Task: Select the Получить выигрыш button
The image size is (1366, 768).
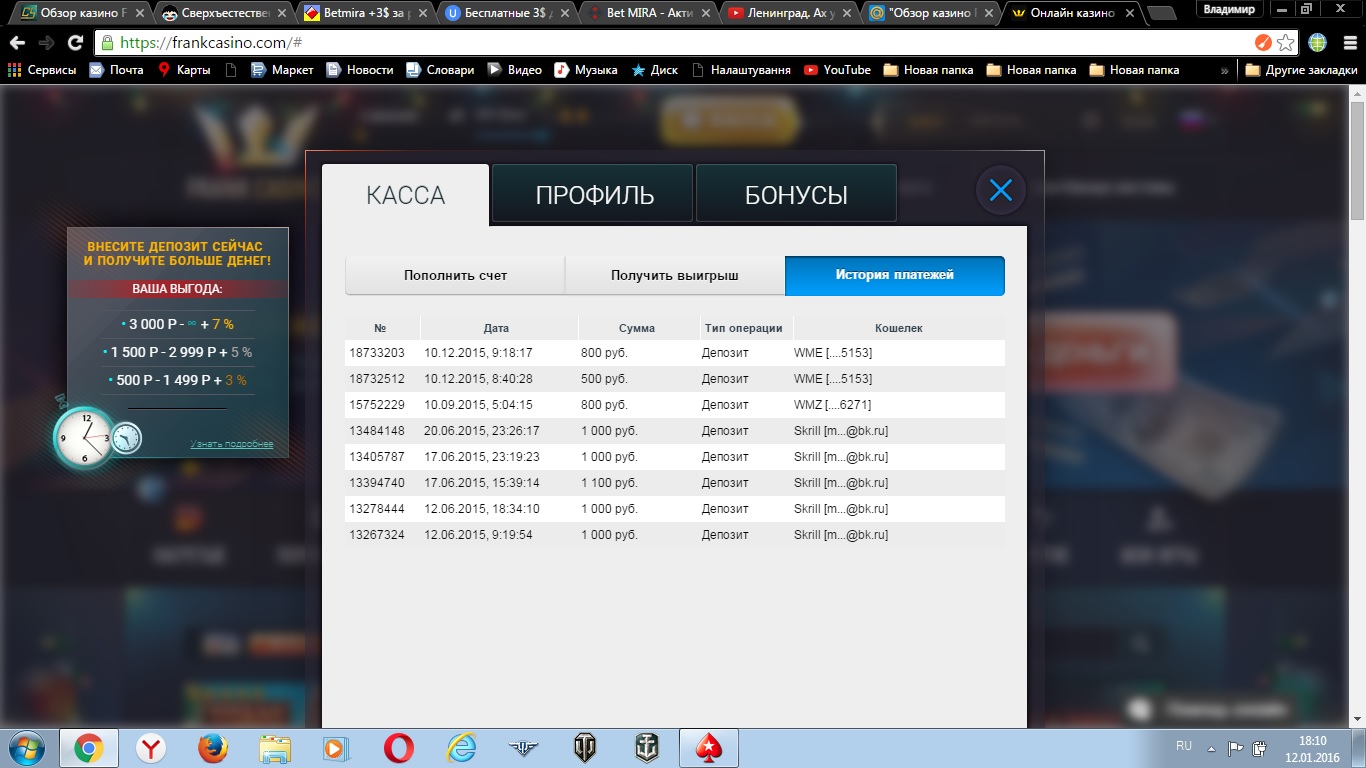Action: [675, 275]
